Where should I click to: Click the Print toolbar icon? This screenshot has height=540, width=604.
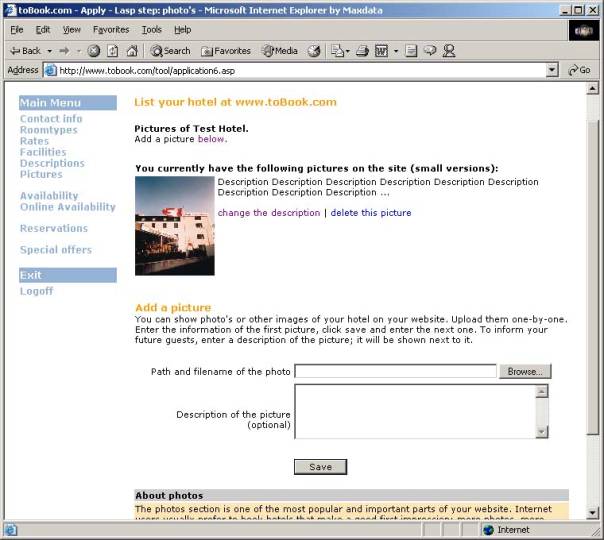(362, 50)
